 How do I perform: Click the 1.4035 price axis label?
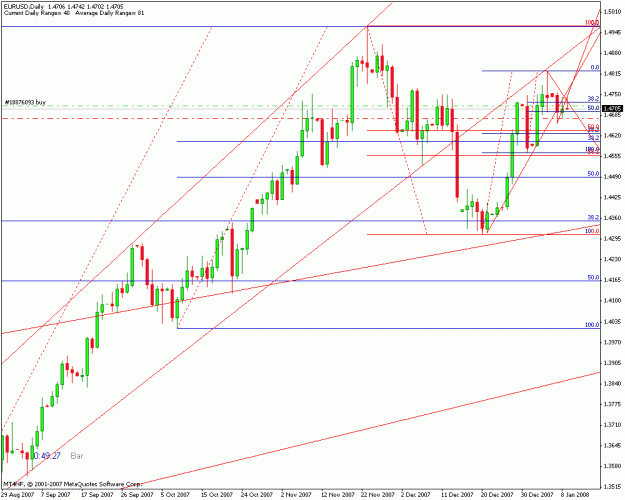[x=612, y=321]
